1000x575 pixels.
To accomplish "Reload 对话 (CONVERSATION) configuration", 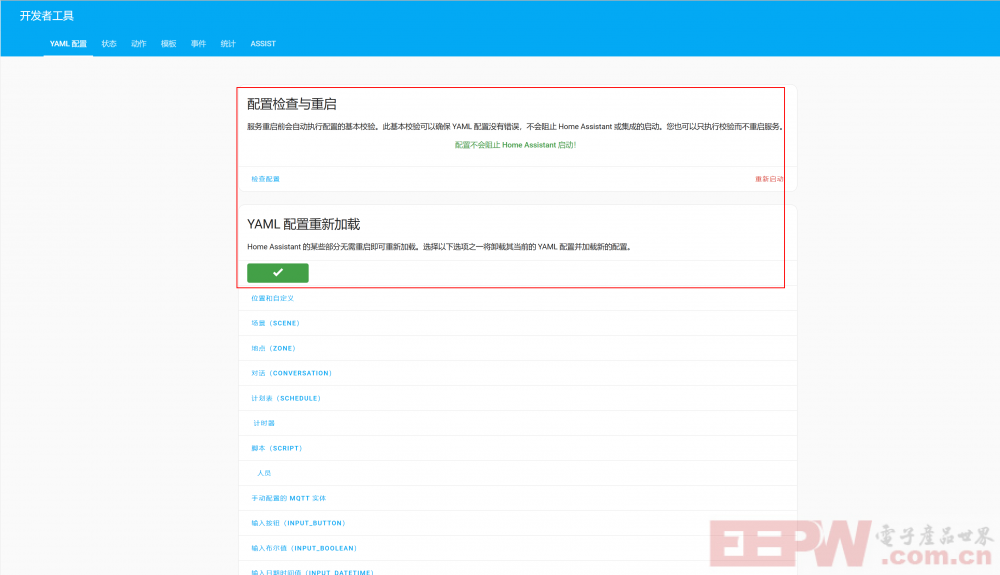I will point(291,373).
